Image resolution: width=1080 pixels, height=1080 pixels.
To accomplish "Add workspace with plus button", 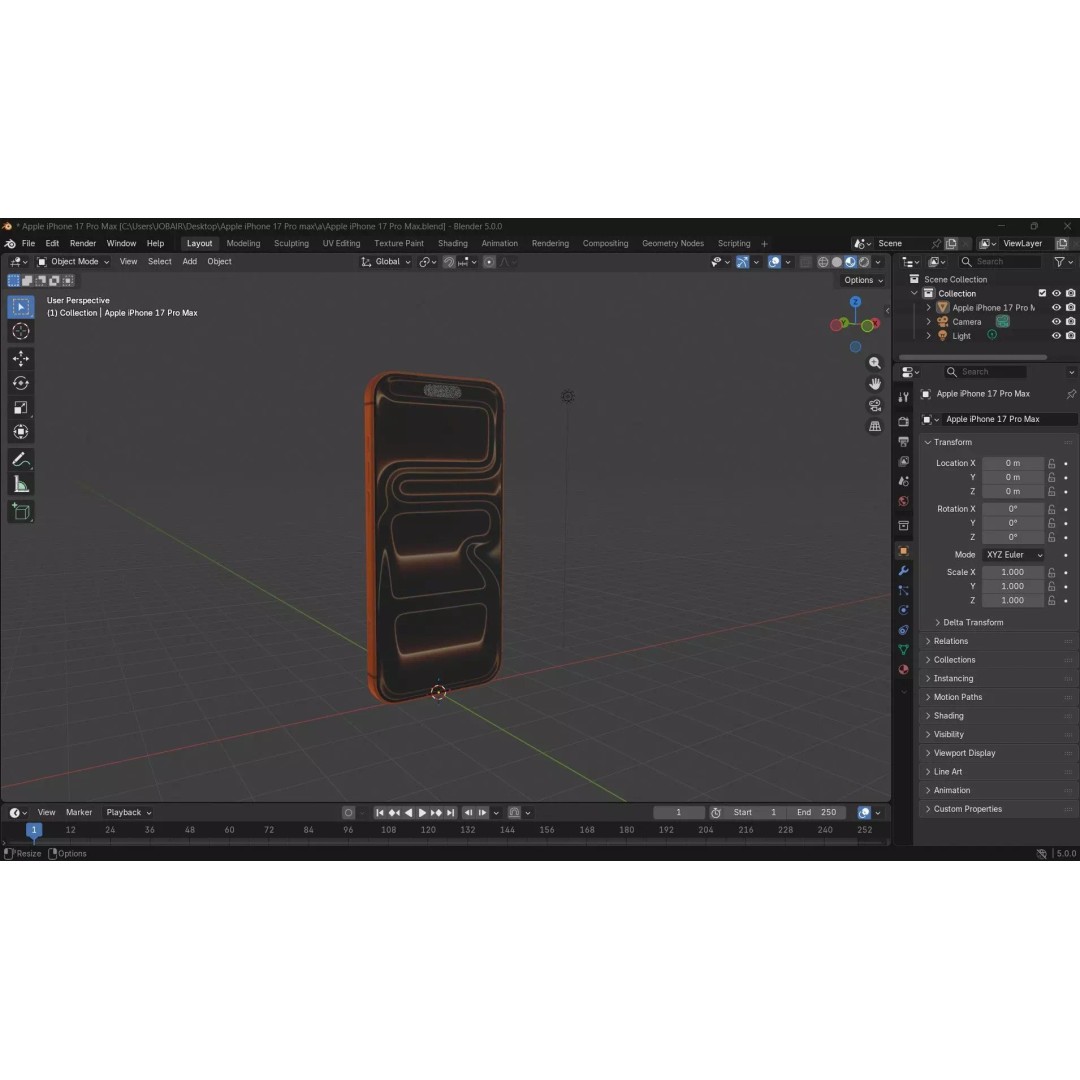I will click(x=764, y=244).
